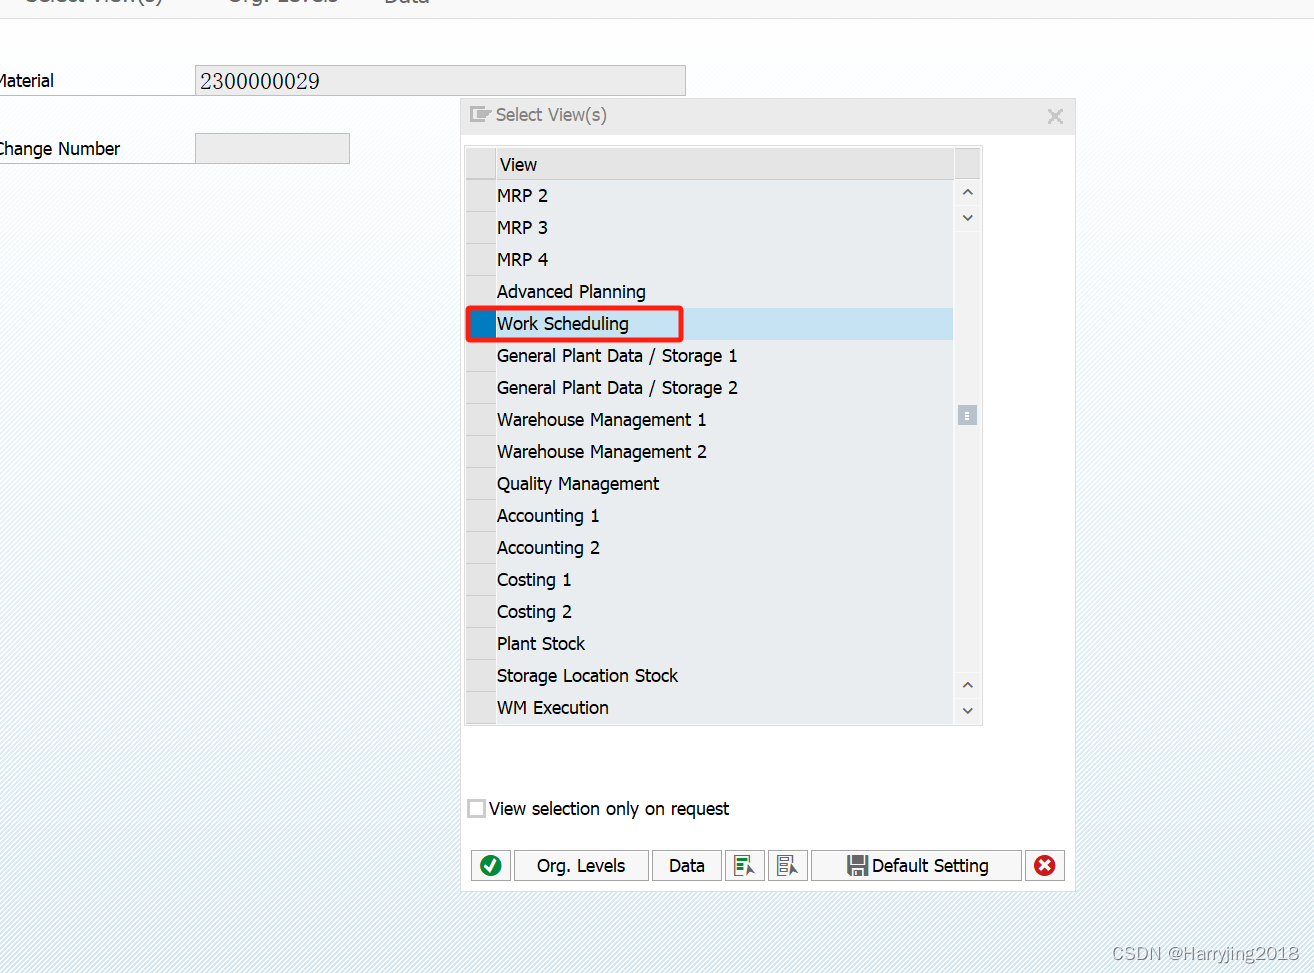The height and width of the screenshot is (973, 1314).
Task: Toggle row selector for MRP 2
Action: point(481,196)
